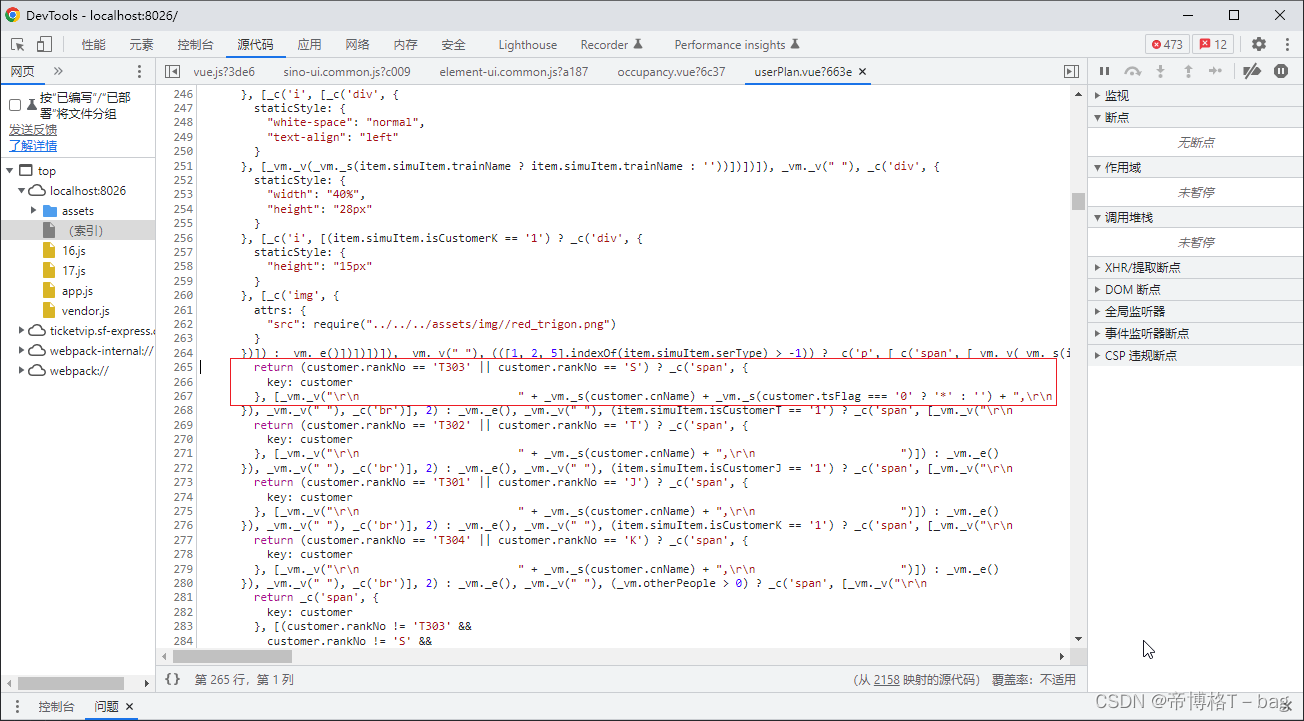Image resolution: width=1304 pixels, height=721 pixels.
Task: Click the step out of function icon
Action: coord(1188,71)
